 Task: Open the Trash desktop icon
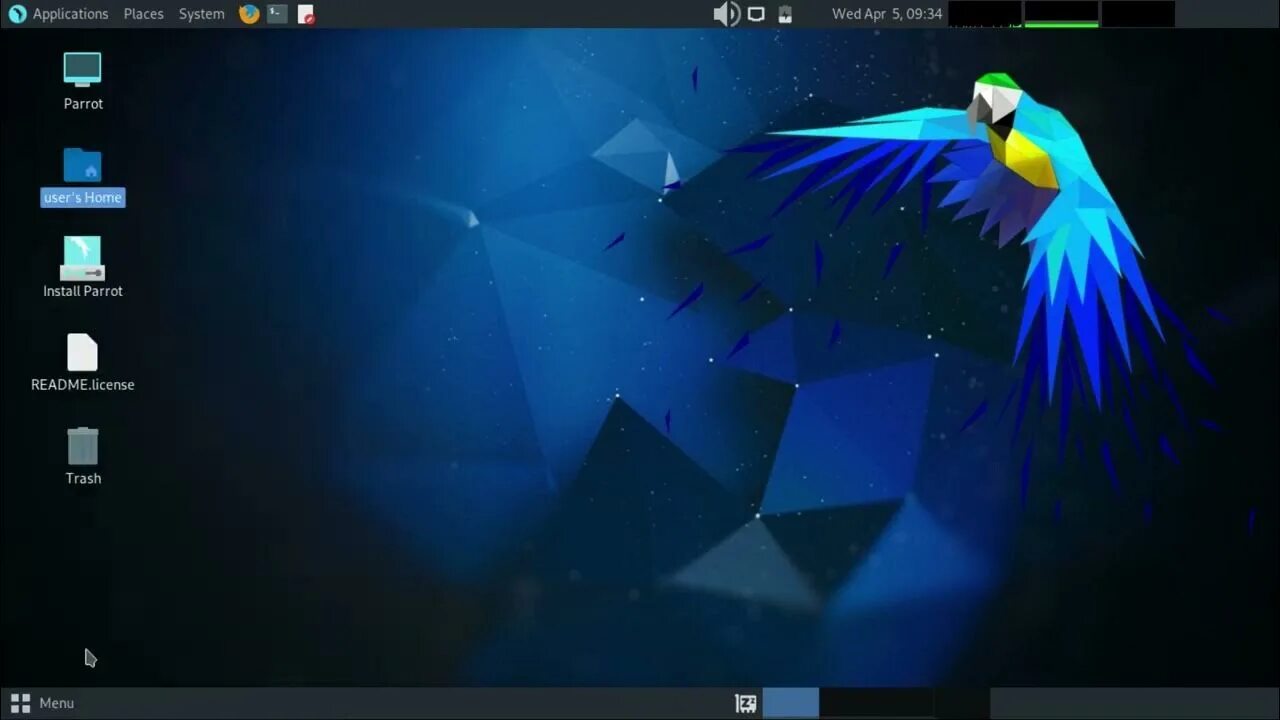tap(82, 446)
